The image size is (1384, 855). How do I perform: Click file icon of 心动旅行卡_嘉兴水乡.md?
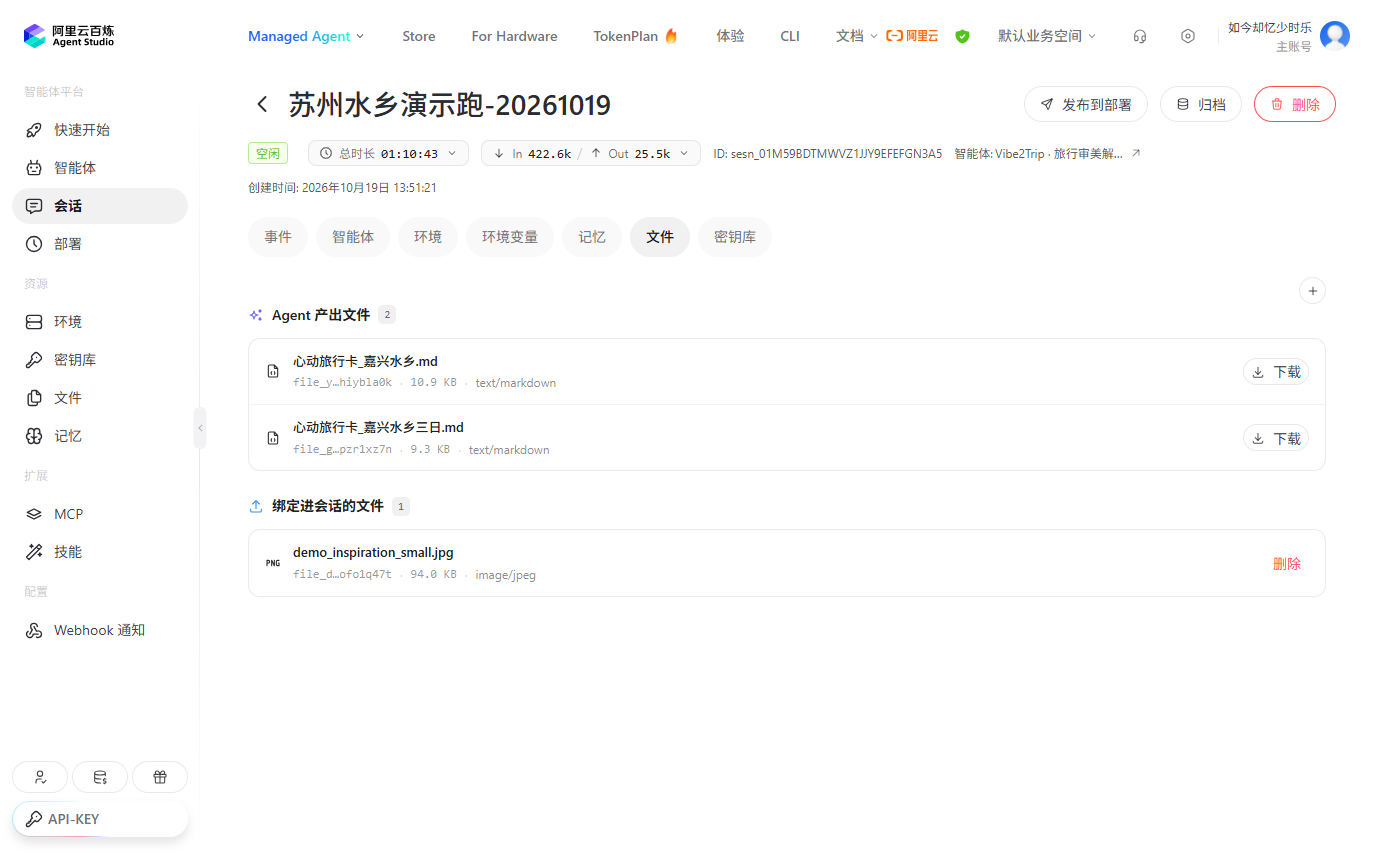pos(273,372)
